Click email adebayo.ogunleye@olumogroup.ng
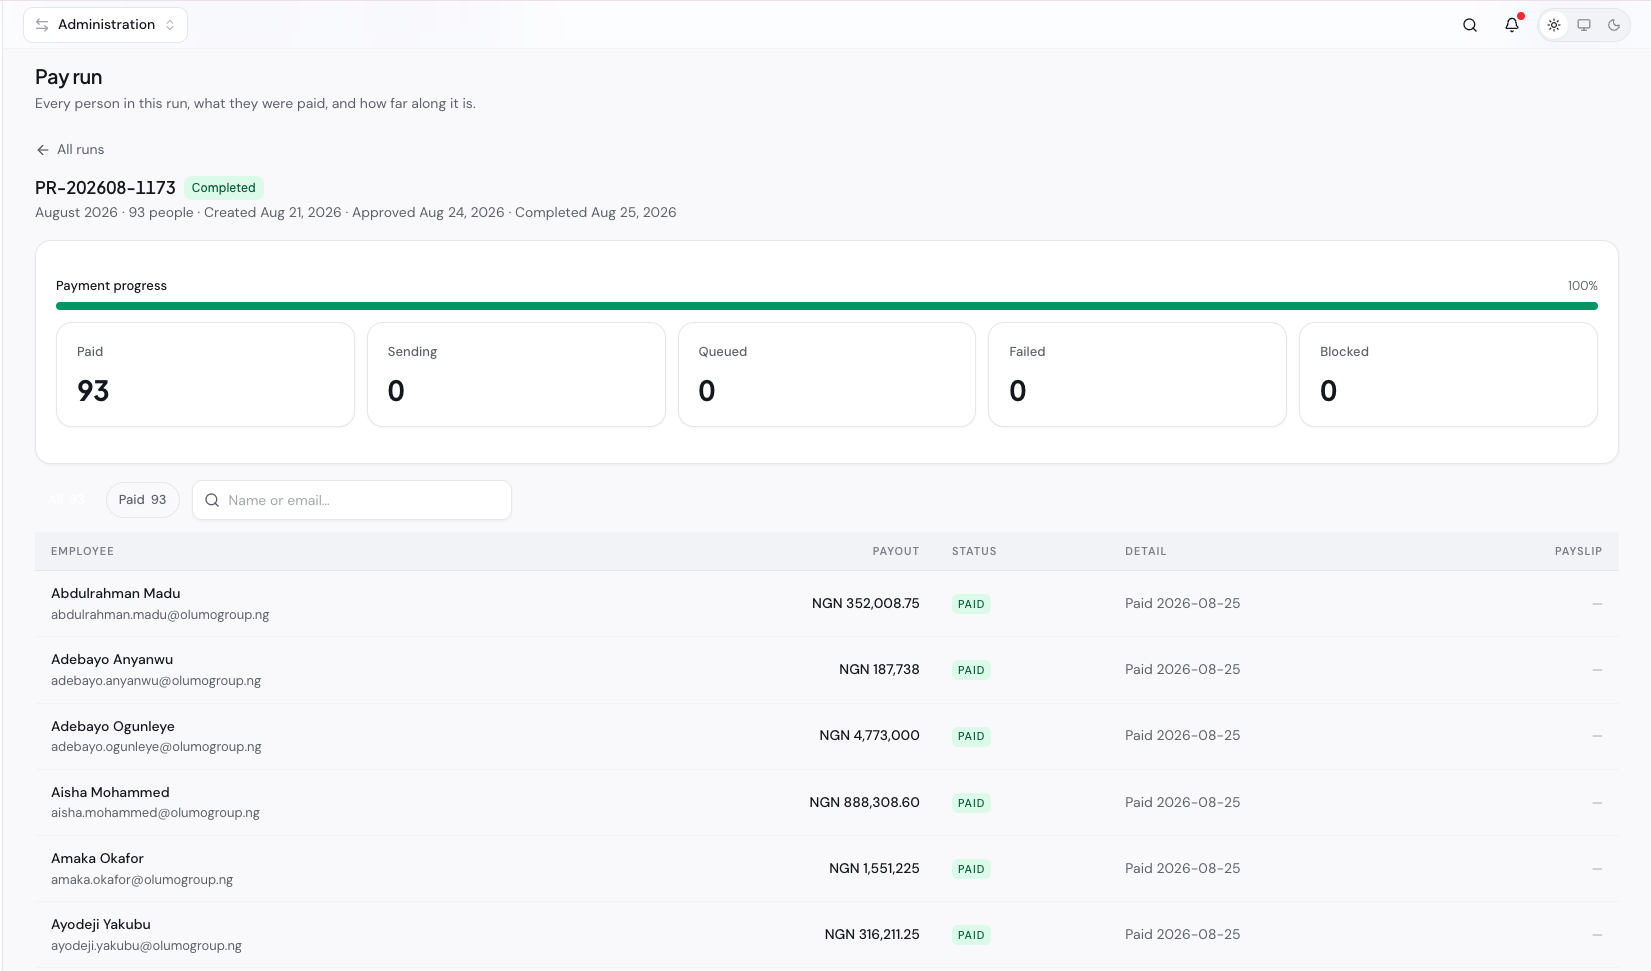The width and height of the screenshot is (1651, 971). coord(156,747)
